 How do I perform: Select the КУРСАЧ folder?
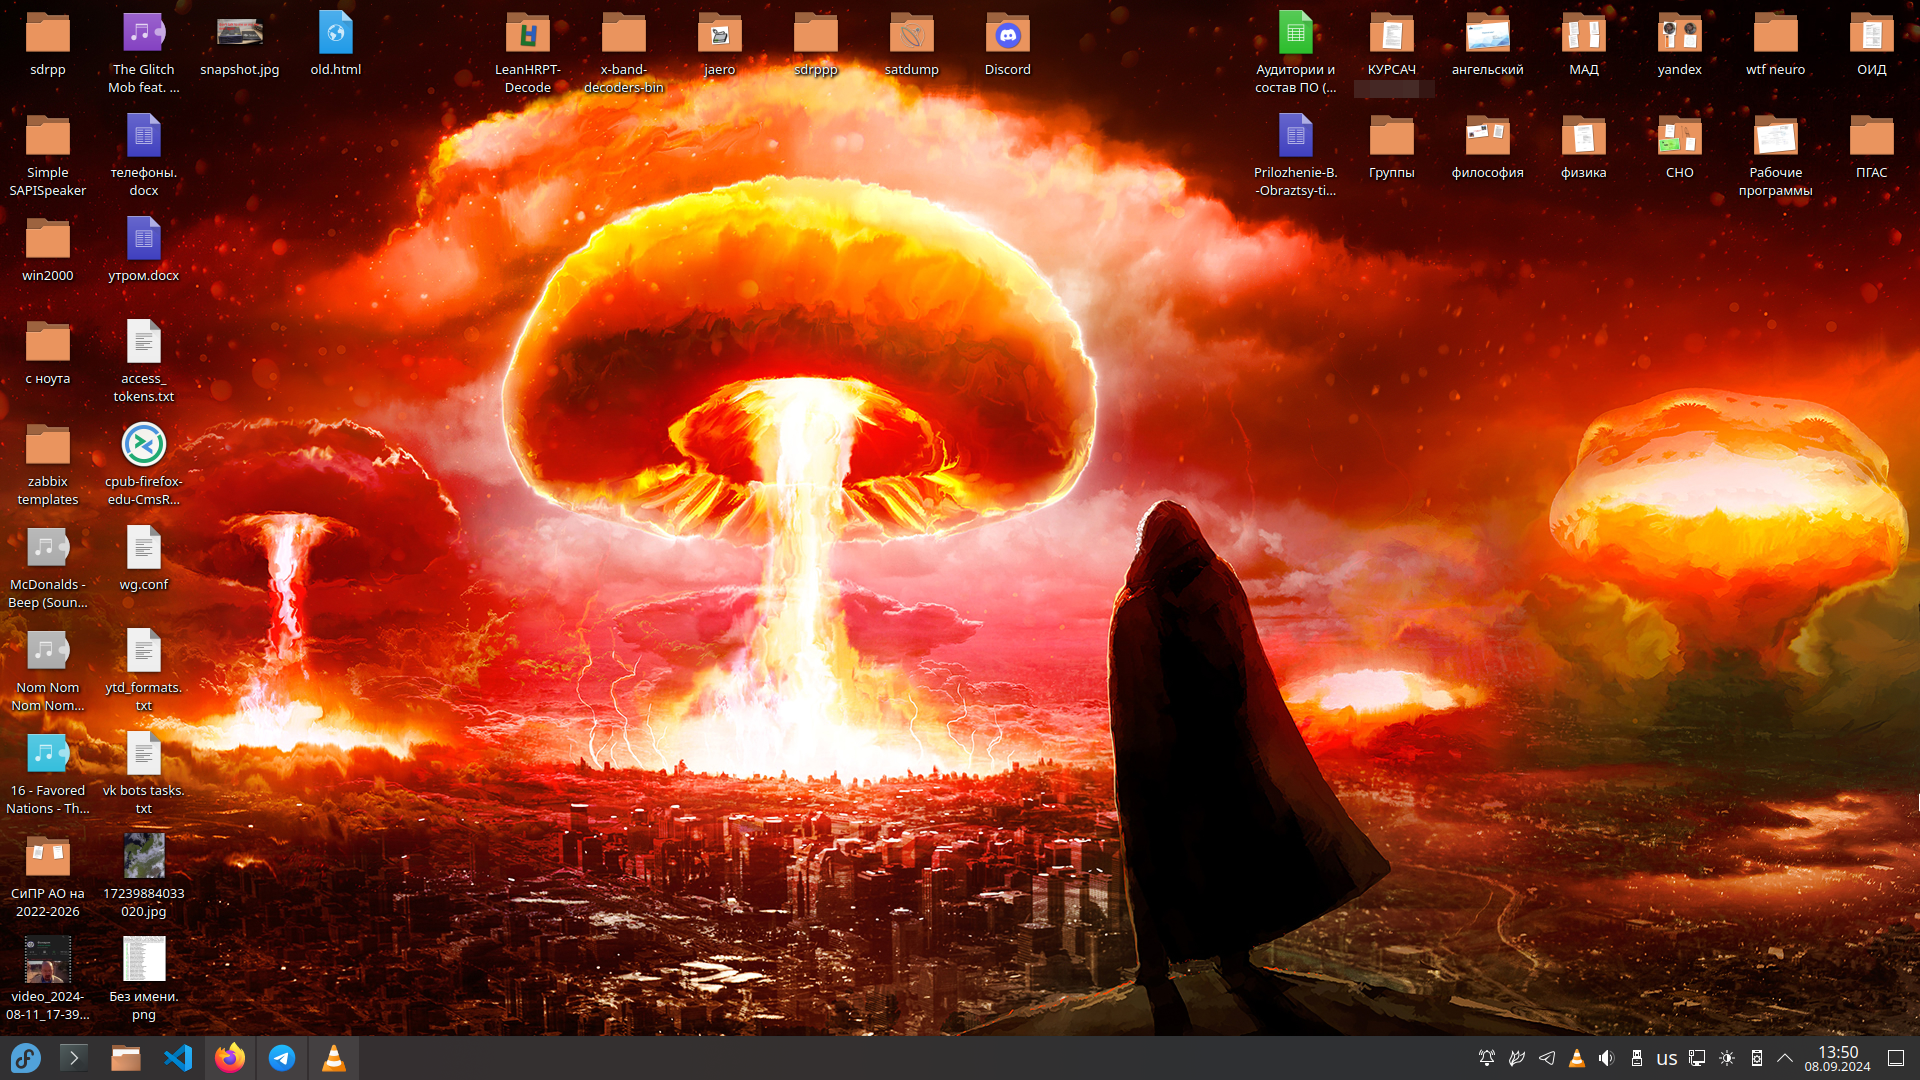(x=1392, y=45)
